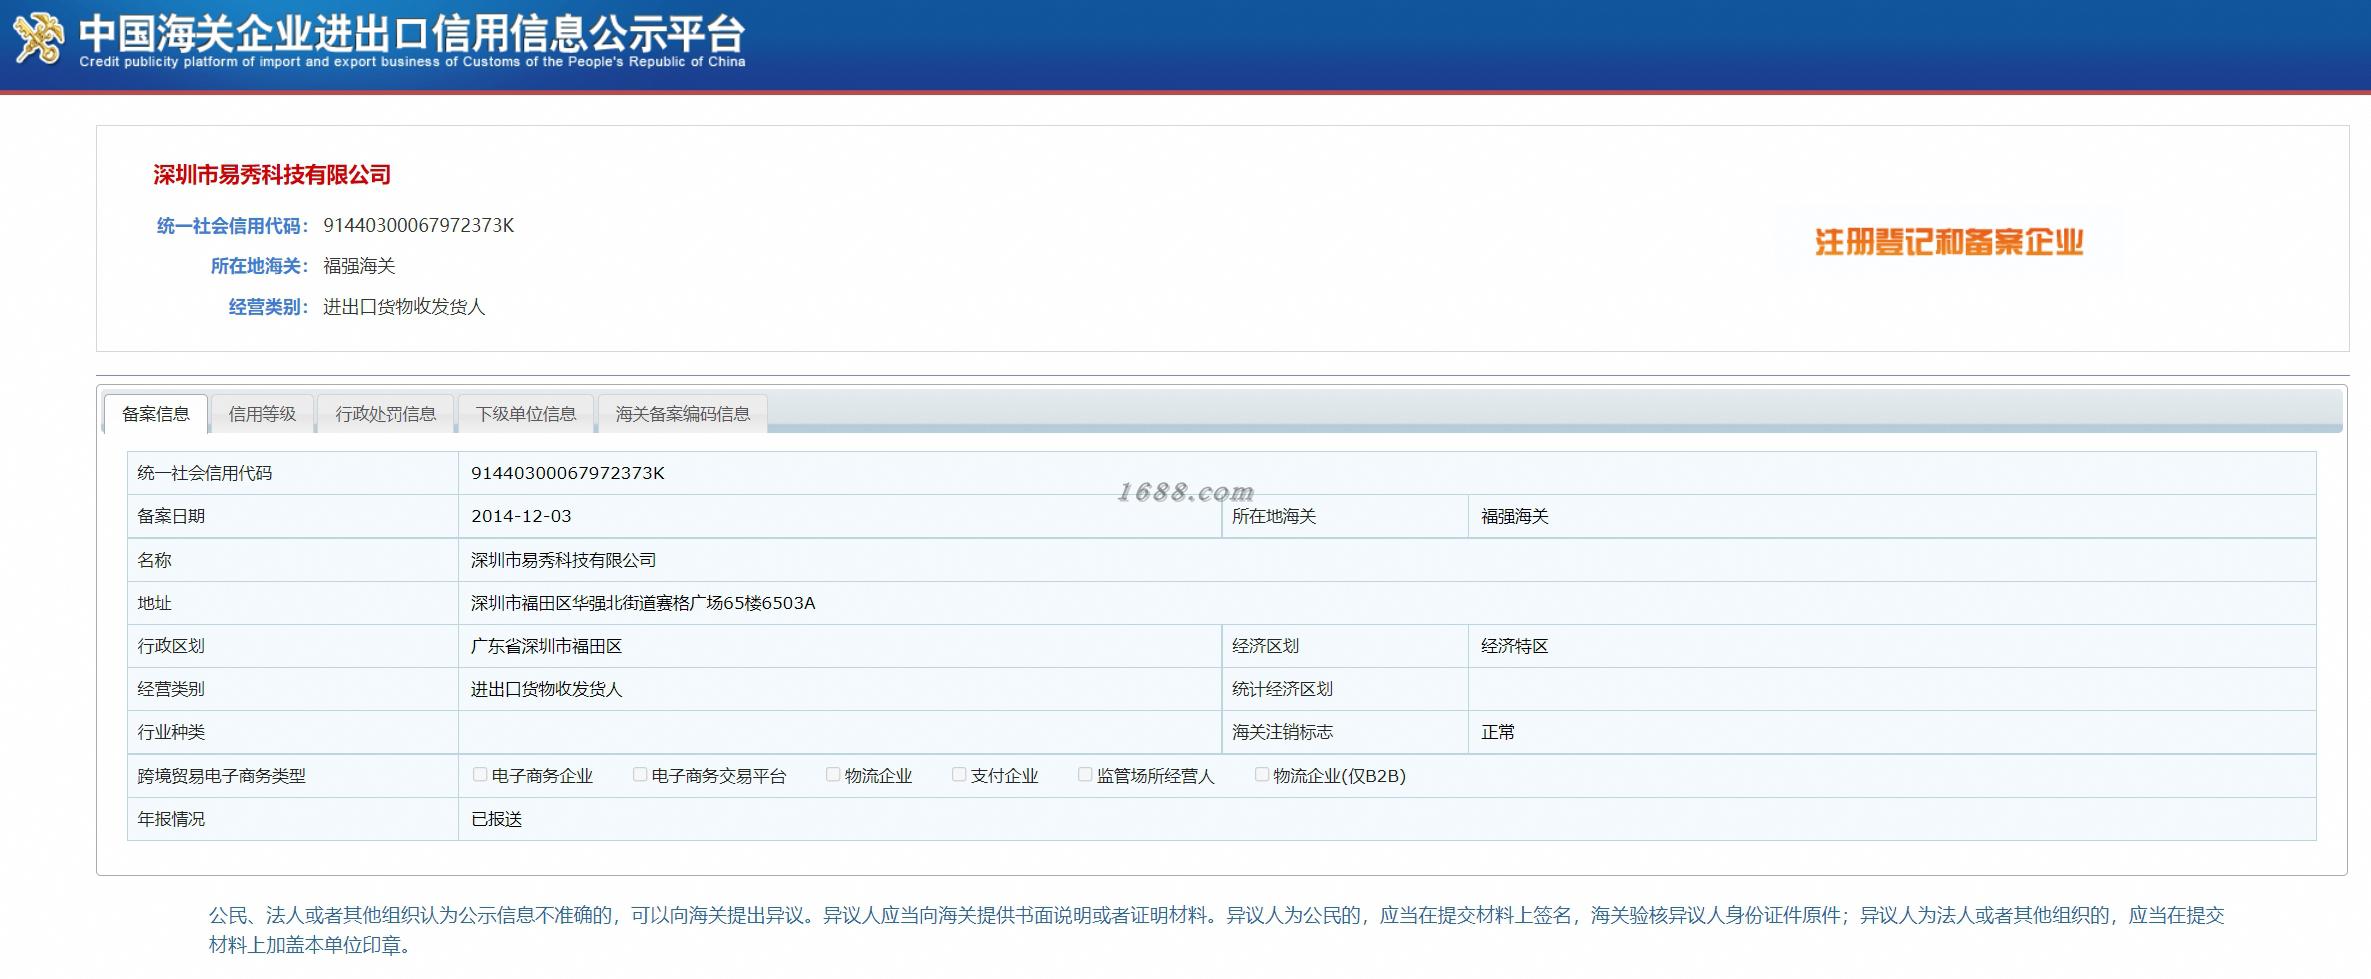
Task: Click the 行政区划 value 广东省深圳市福田区
Action: coord(547,646)
